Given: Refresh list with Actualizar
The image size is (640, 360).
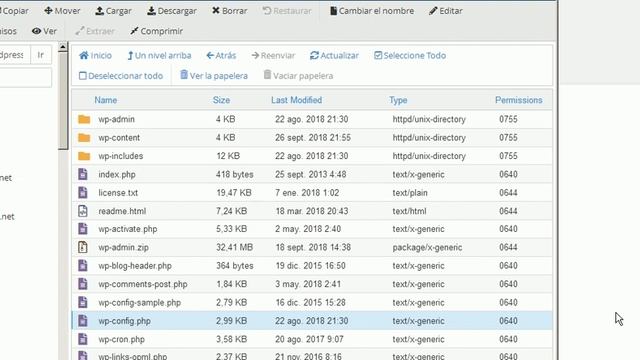Looking at the screenshot, I should tap(334, 56).
